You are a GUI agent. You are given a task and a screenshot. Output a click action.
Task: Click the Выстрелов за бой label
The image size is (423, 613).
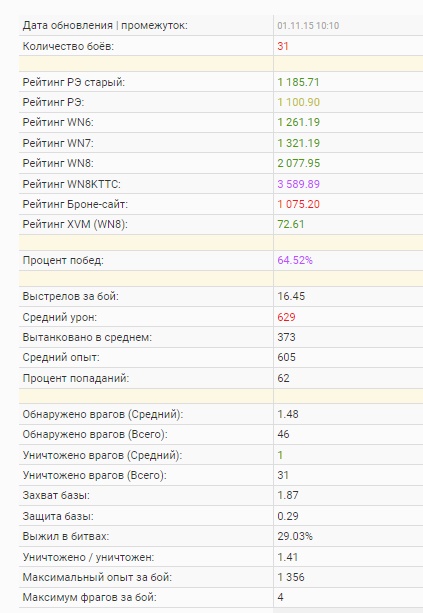click(x=70, y=296)
